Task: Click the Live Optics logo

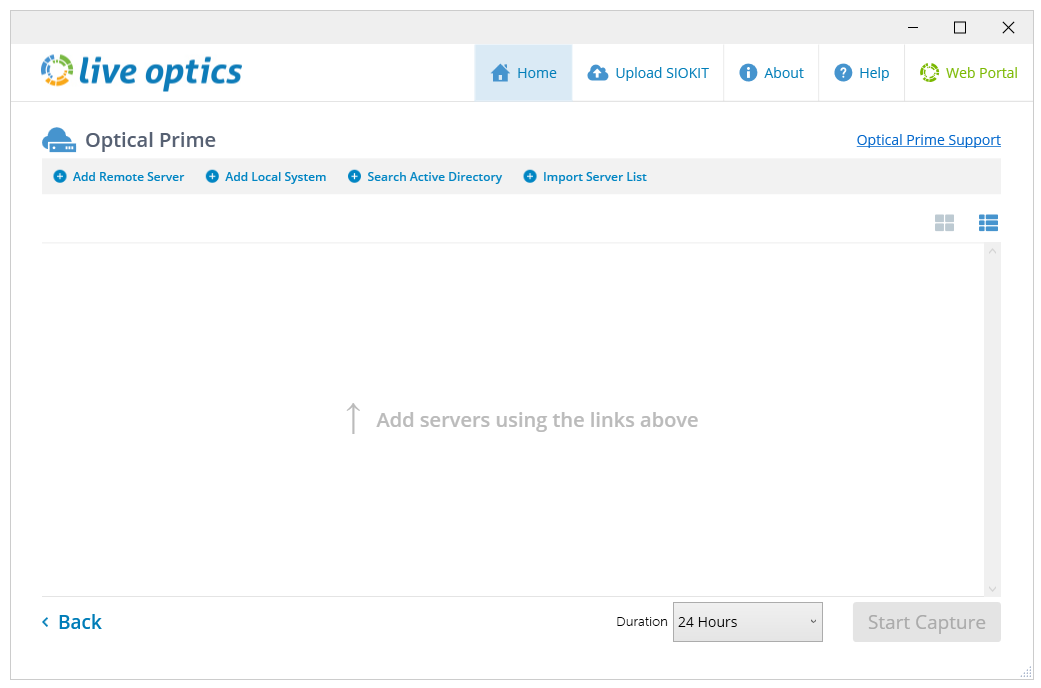Action: 140,71
